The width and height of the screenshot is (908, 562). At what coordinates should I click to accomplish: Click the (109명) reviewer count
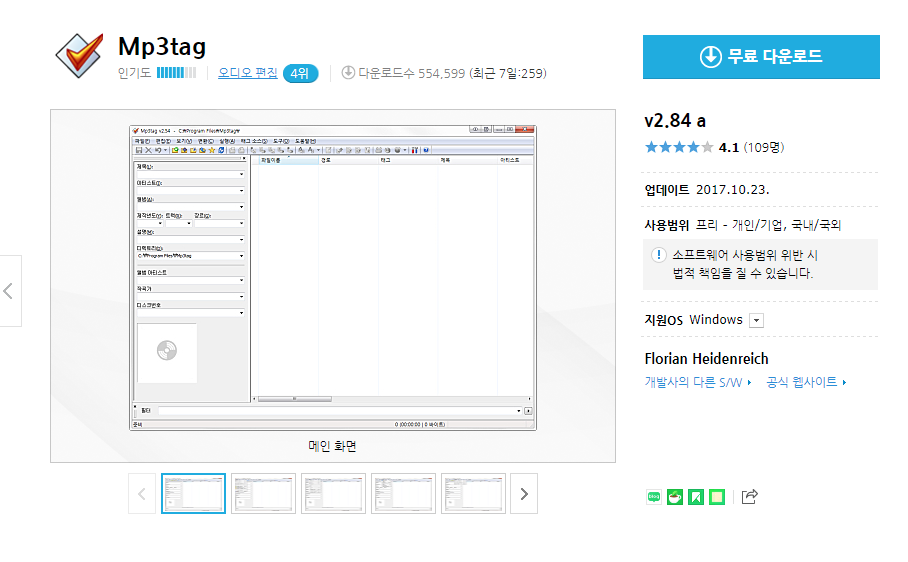[764, 148]
